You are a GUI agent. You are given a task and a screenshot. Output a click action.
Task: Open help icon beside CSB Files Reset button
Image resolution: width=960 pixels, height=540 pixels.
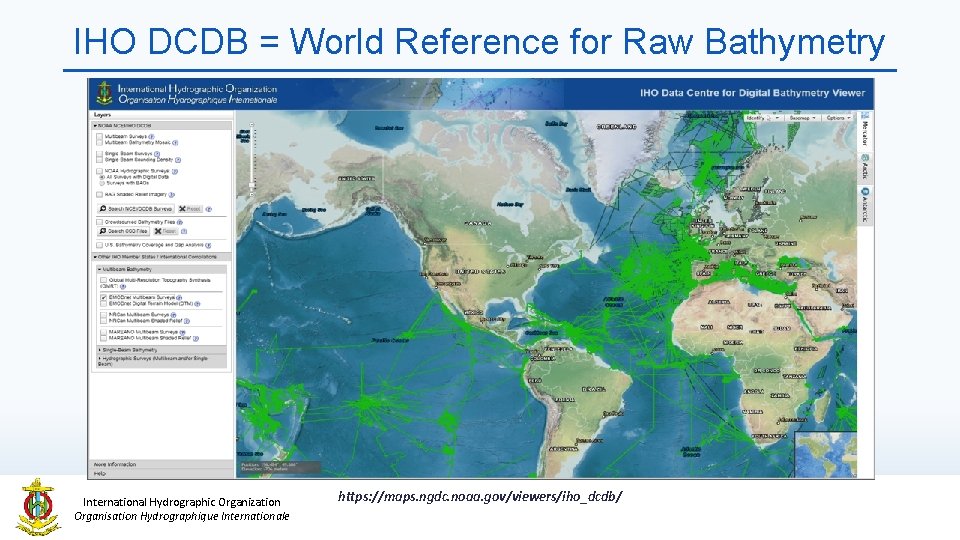coord(184,231)
